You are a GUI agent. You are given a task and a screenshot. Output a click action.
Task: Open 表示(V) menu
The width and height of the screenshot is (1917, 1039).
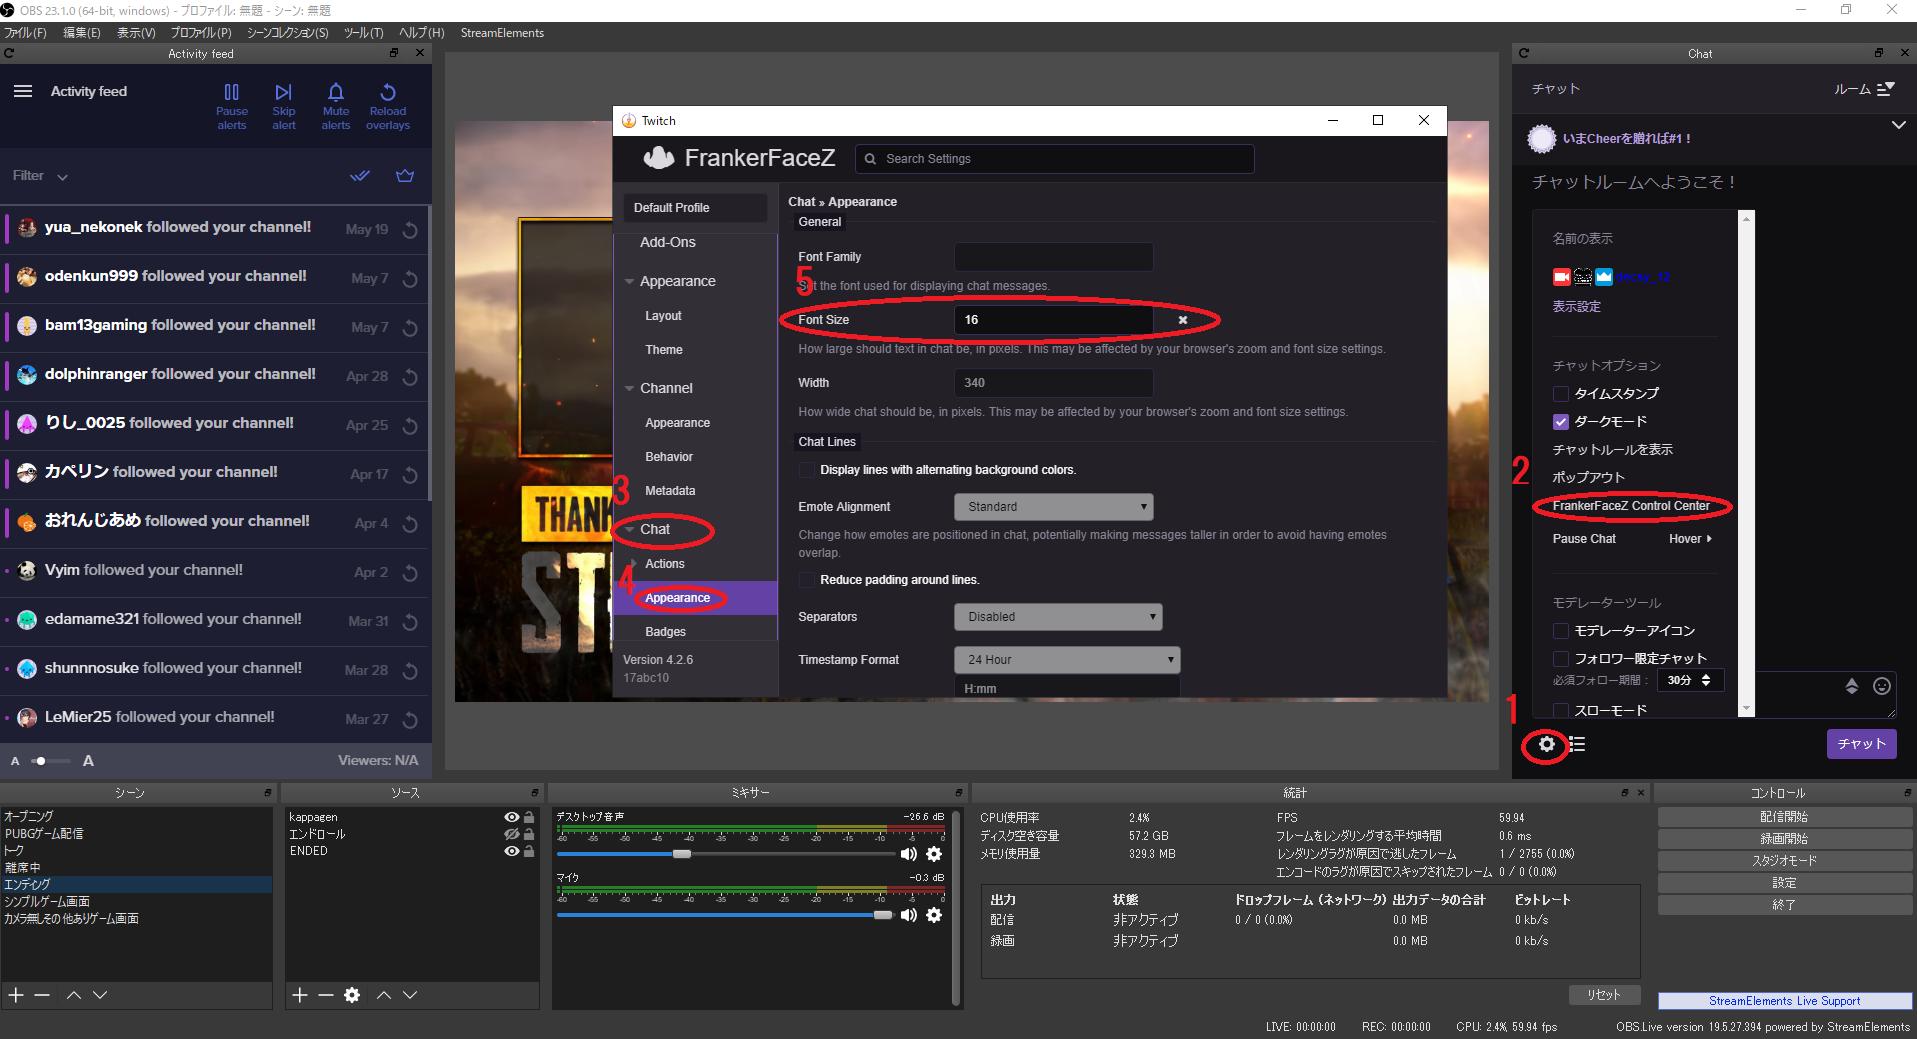[136, 33]
